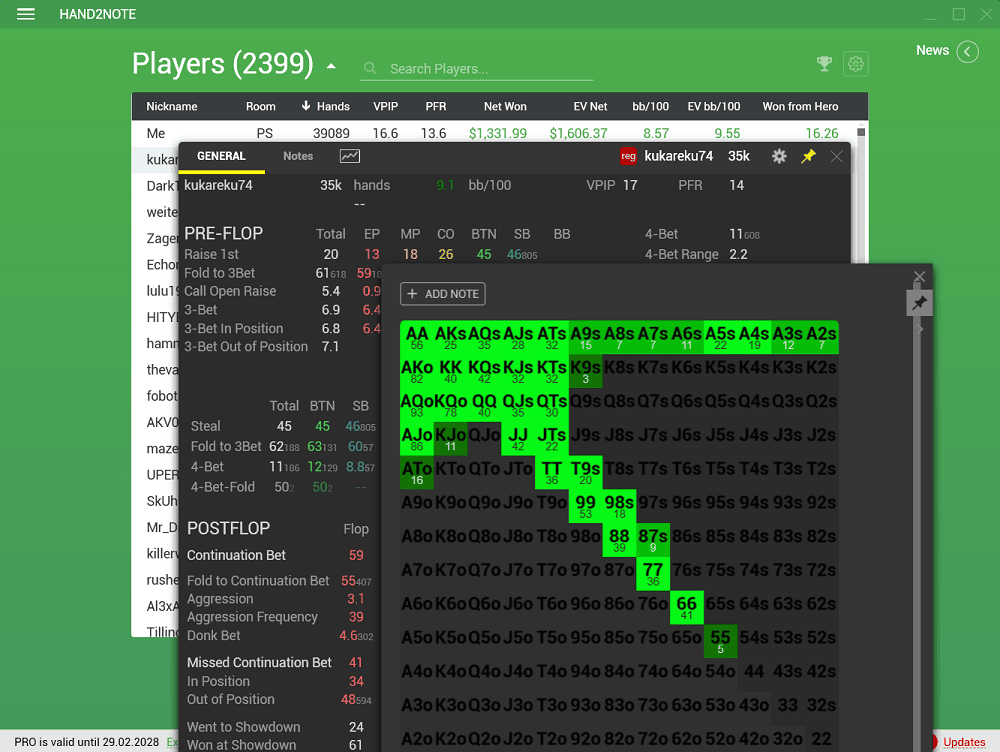
Task: Sort players by Hands column
Action: [x=325, y=107]
